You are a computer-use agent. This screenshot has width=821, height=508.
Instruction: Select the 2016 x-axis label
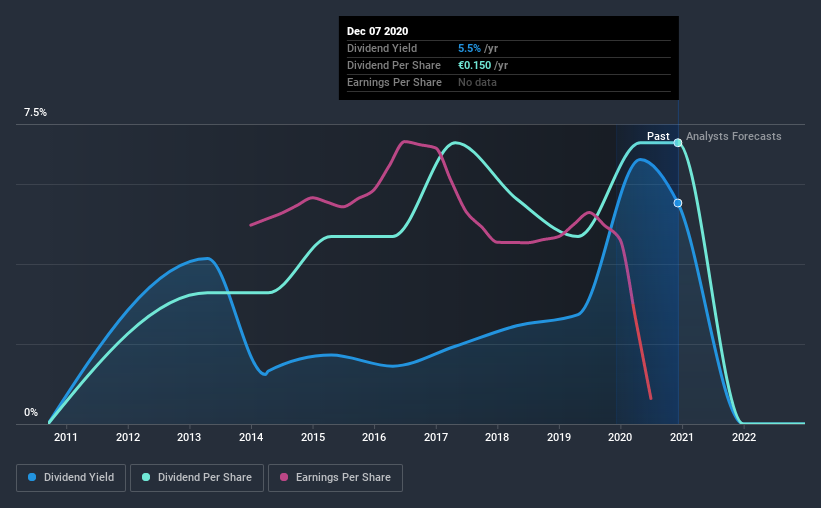(374, 437)
